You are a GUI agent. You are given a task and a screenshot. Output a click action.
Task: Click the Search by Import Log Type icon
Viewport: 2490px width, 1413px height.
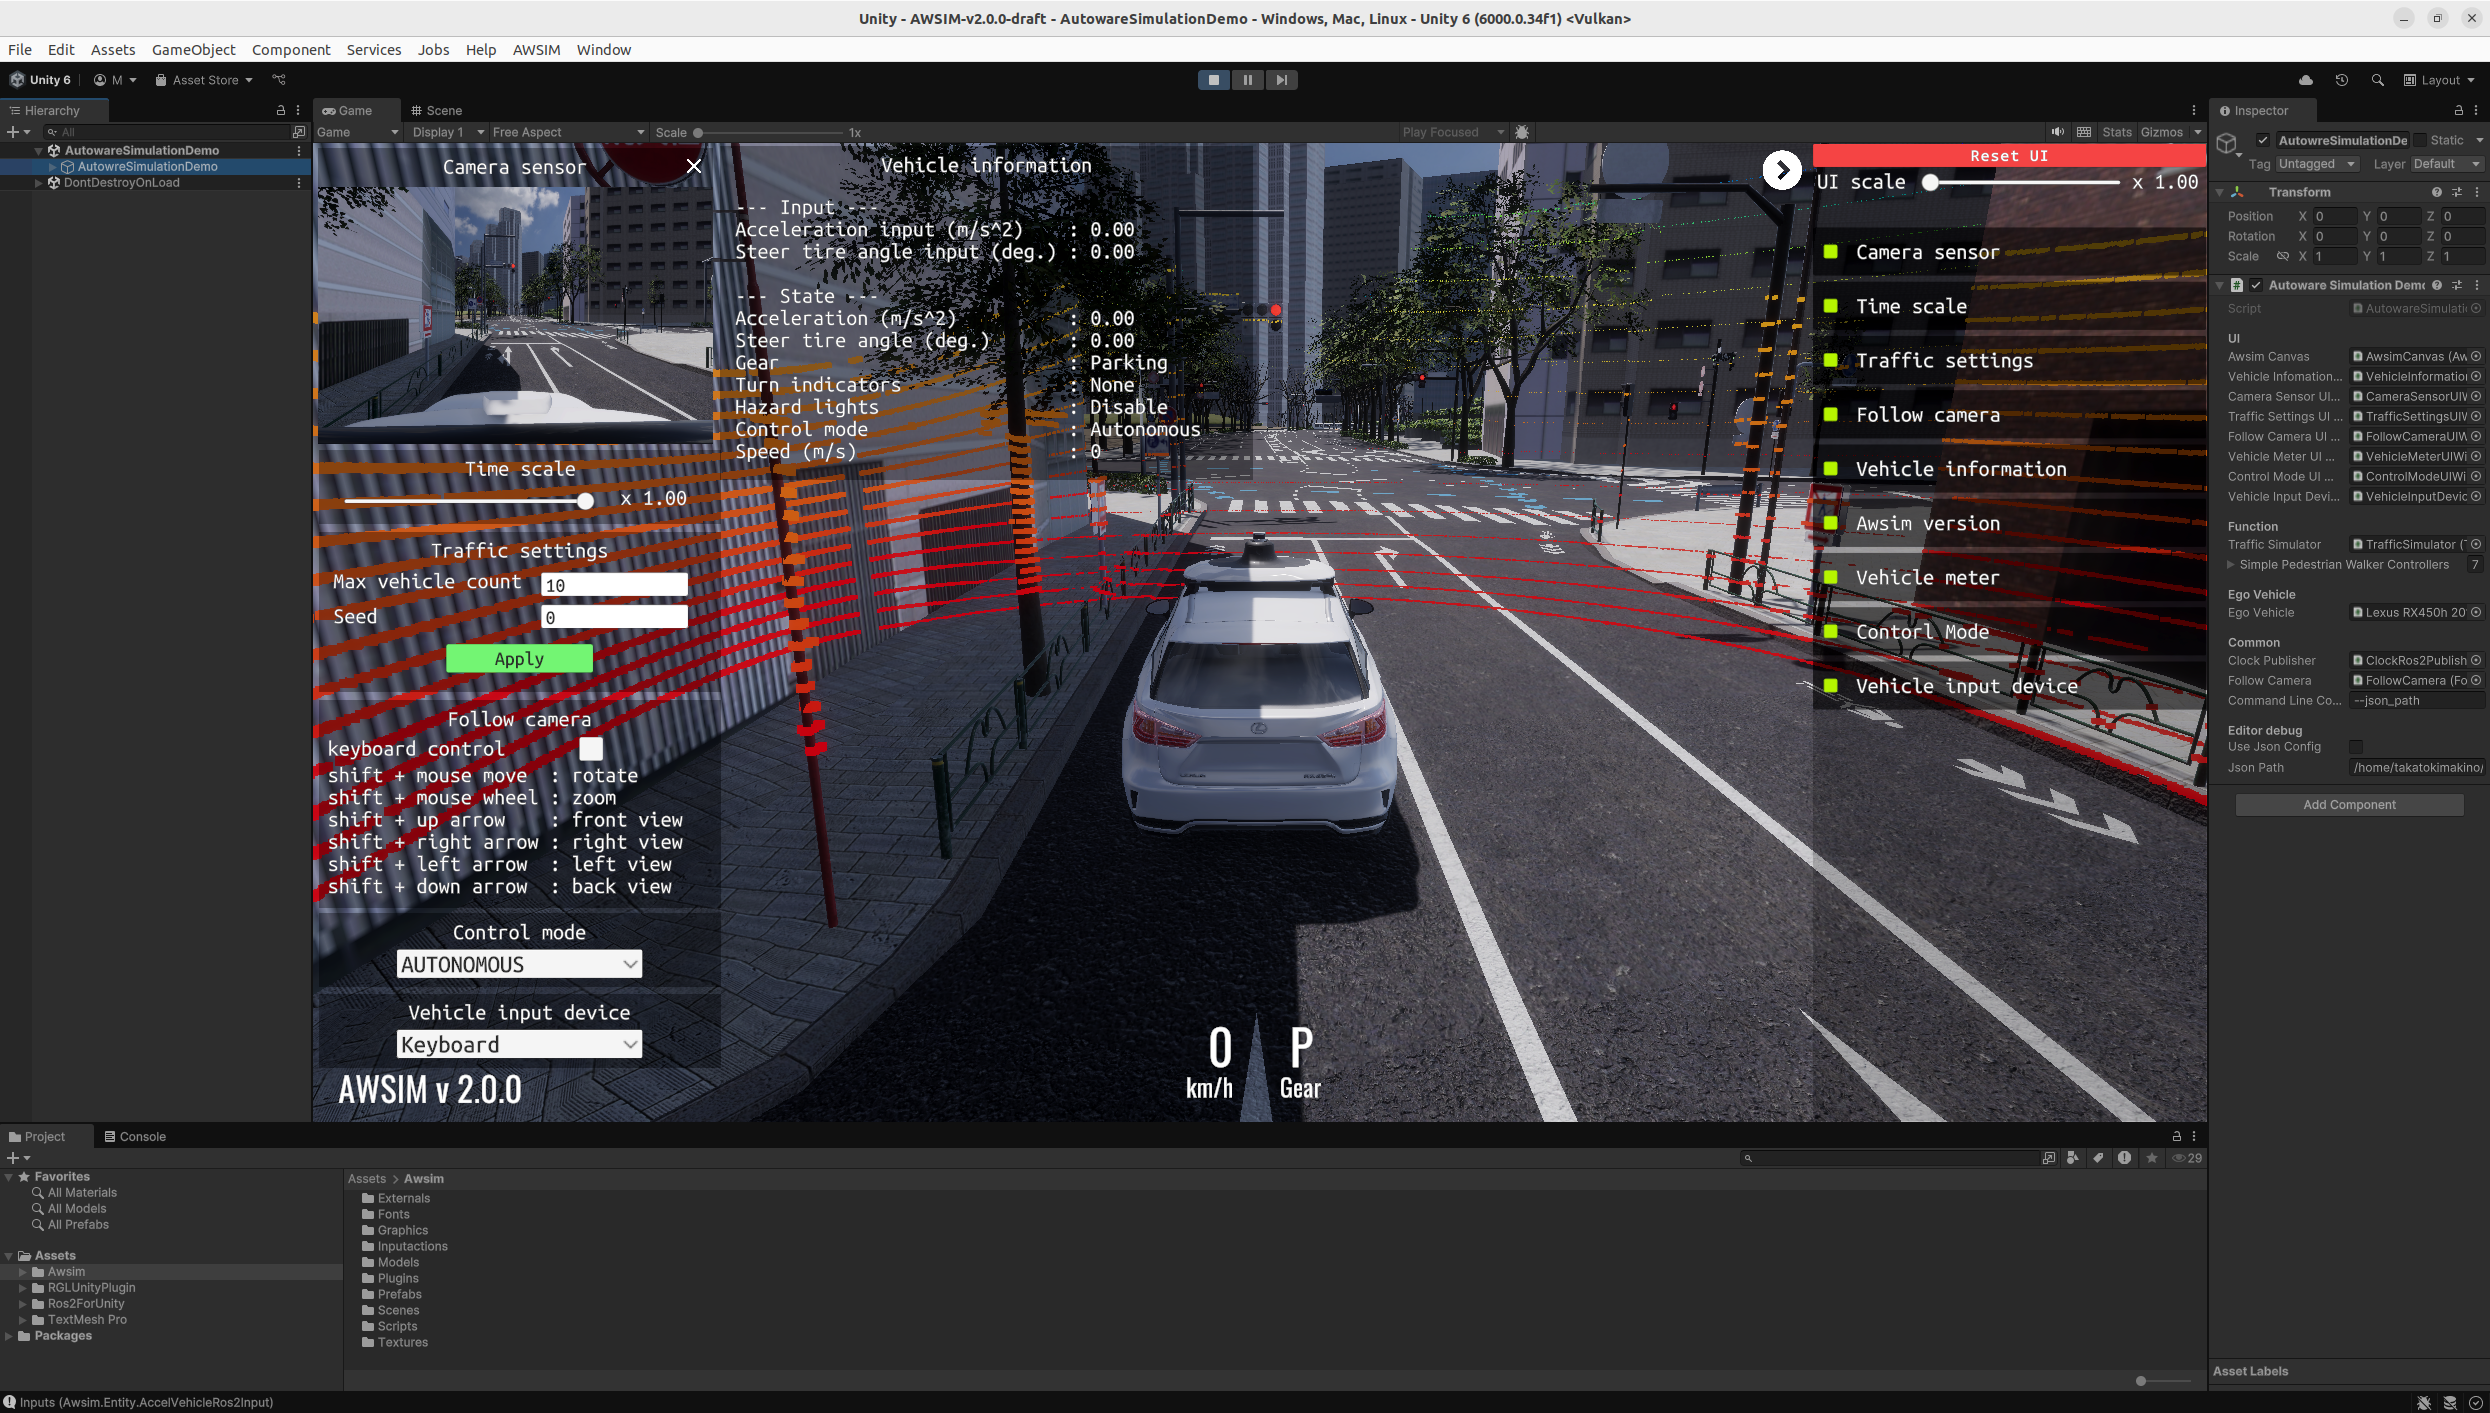[x=2124, y=1158]
